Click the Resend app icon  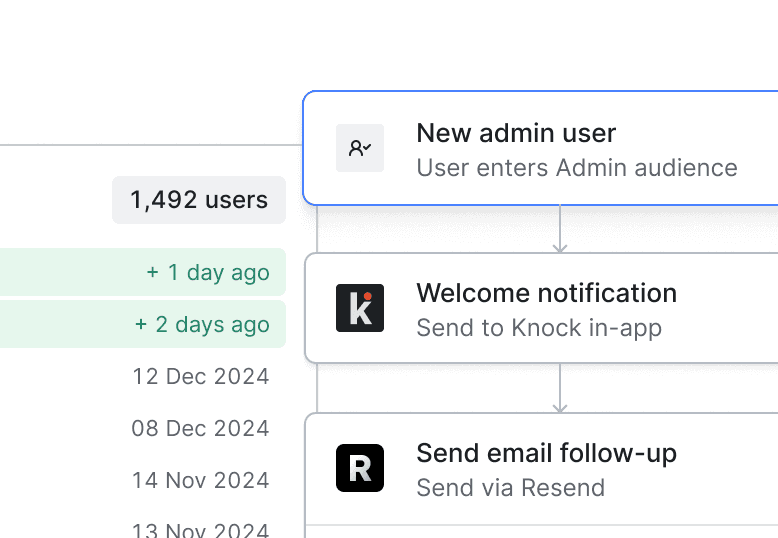pos(360,468)
